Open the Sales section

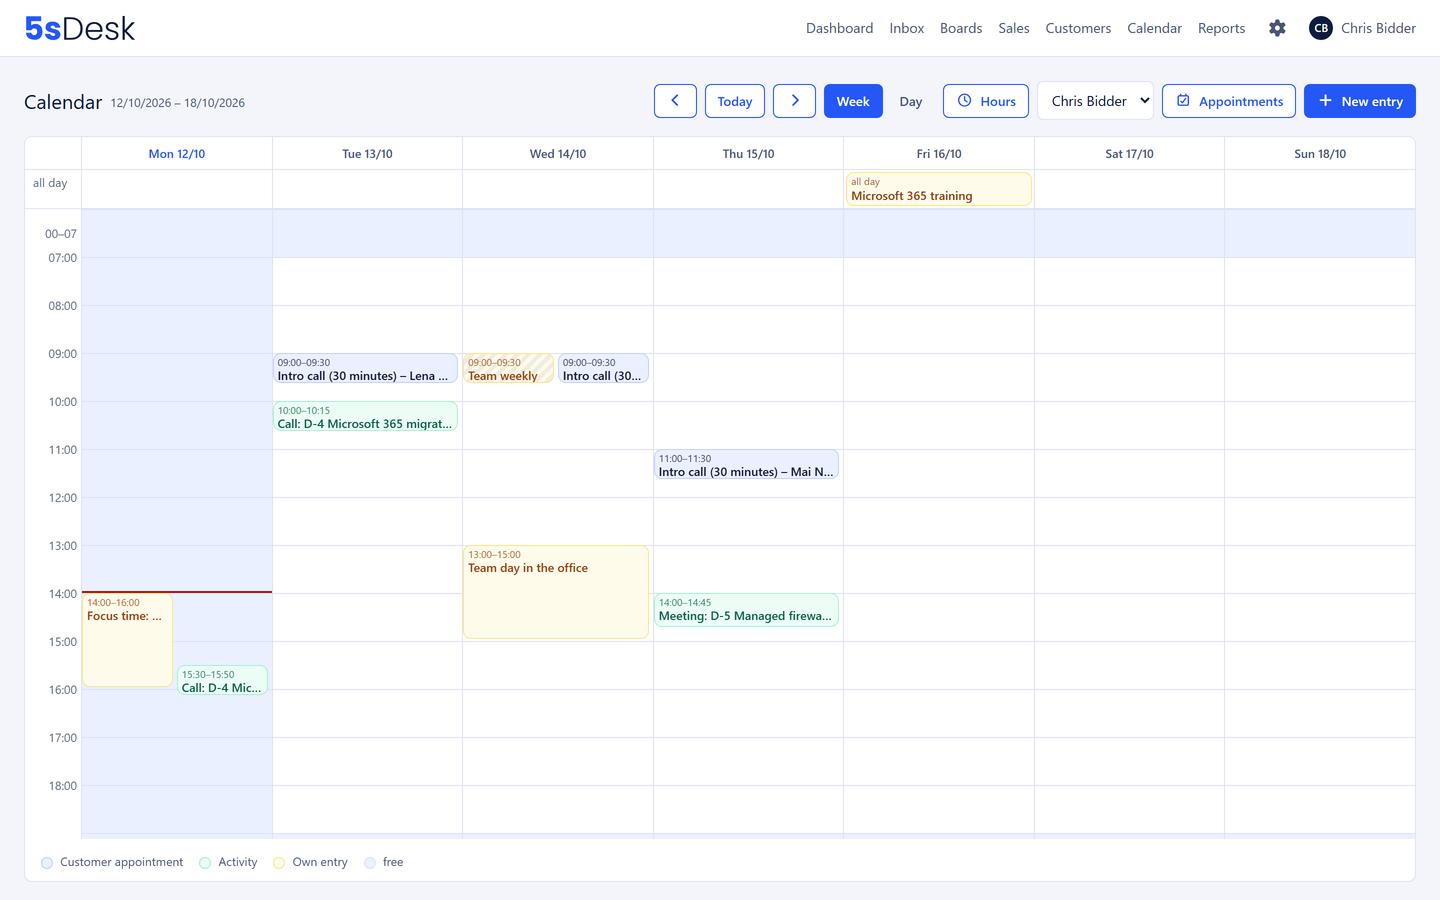1014,28
